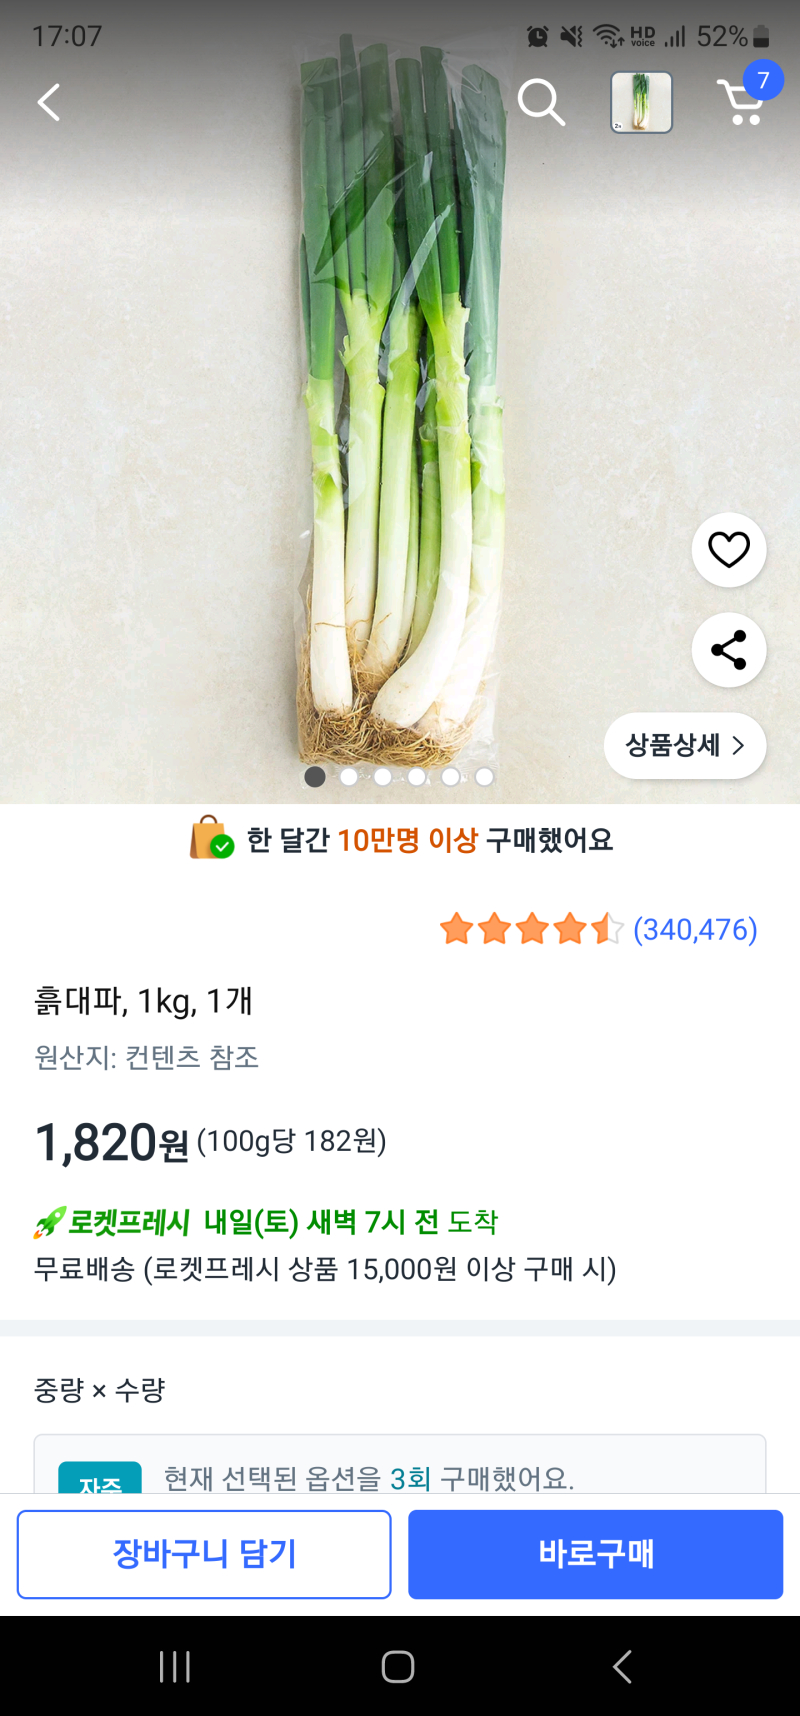
Task: Tap the Android recent apps button
Action: pos(175,1666)
